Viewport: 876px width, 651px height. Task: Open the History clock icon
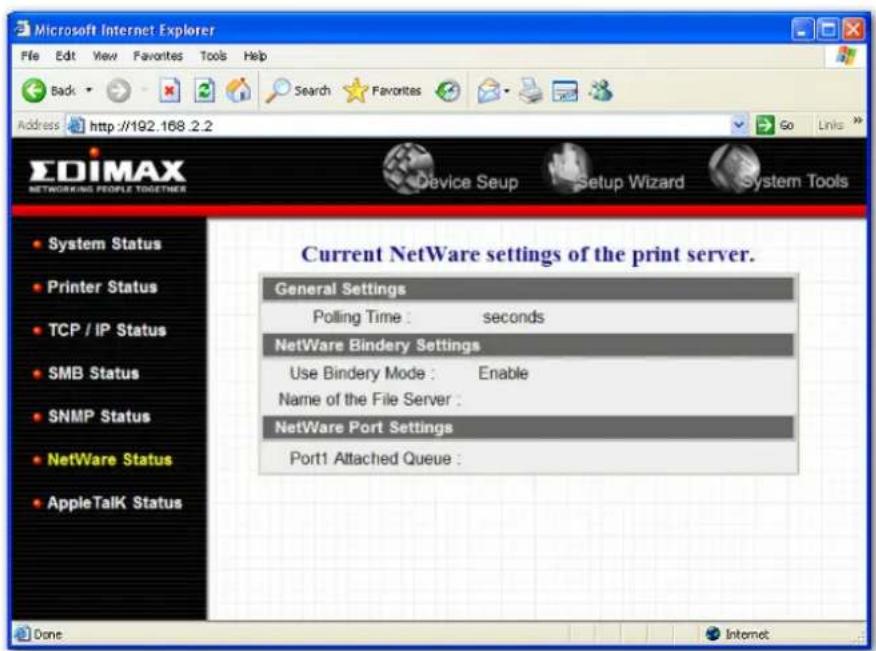tap(447, 91)
